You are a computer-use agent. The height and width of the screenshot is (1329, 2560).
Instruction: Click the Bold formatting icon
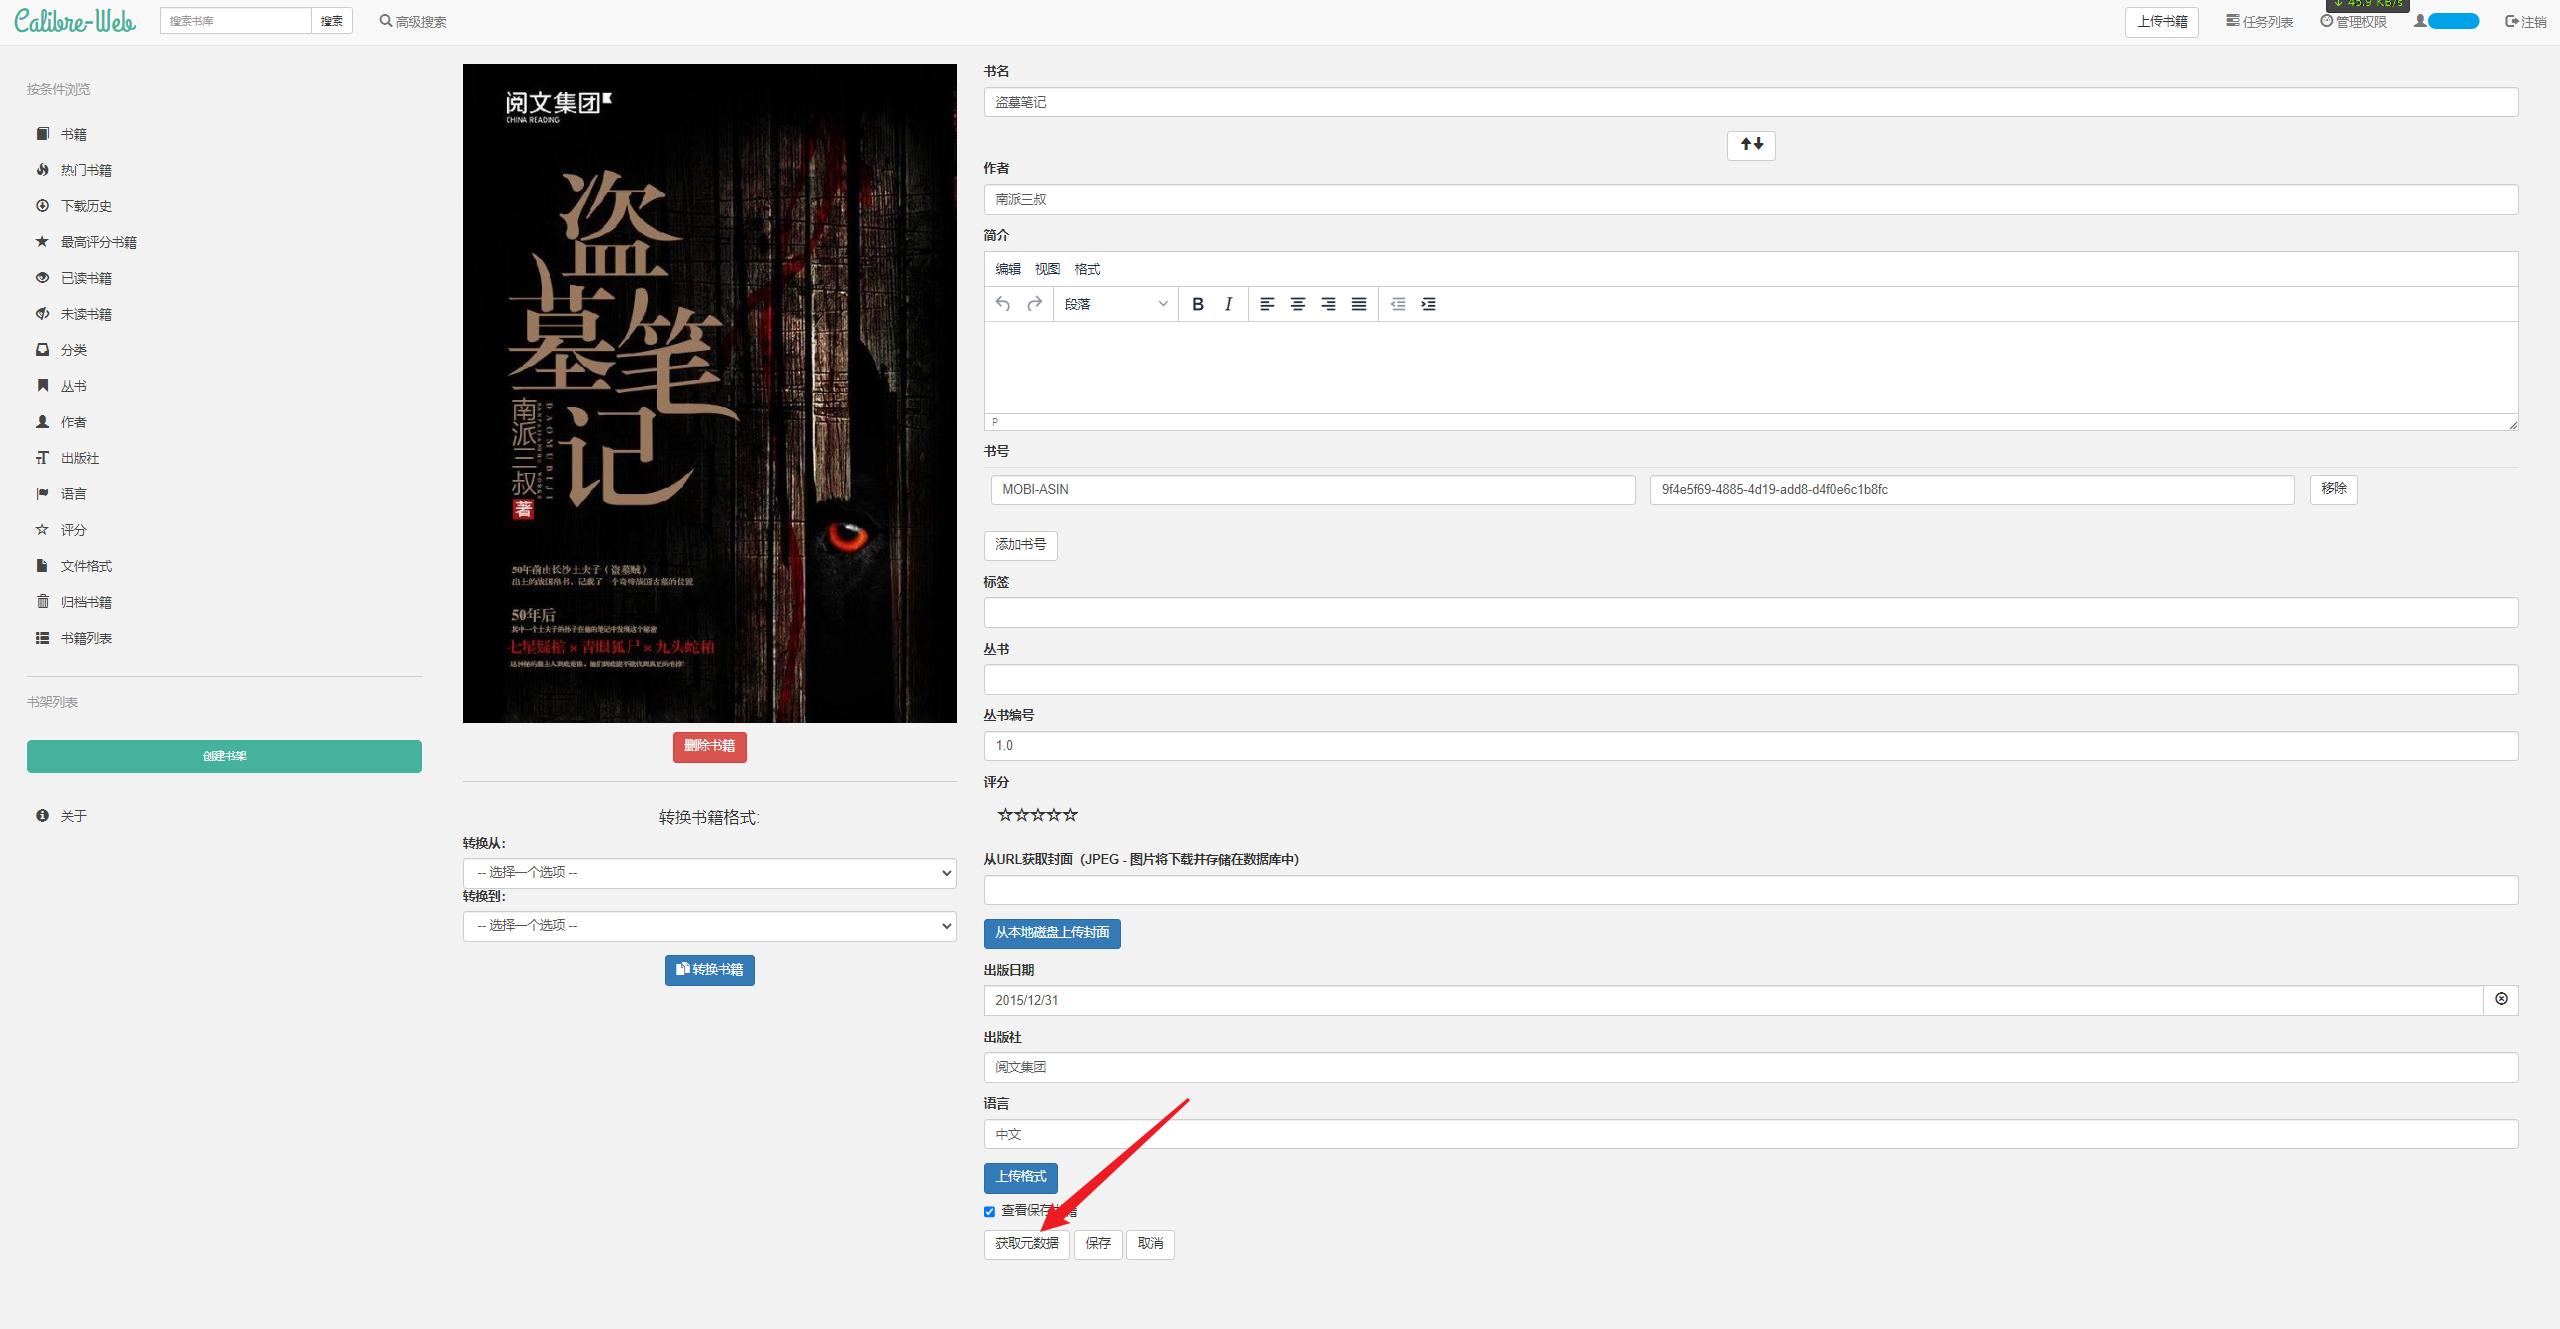pos(1197,304)
